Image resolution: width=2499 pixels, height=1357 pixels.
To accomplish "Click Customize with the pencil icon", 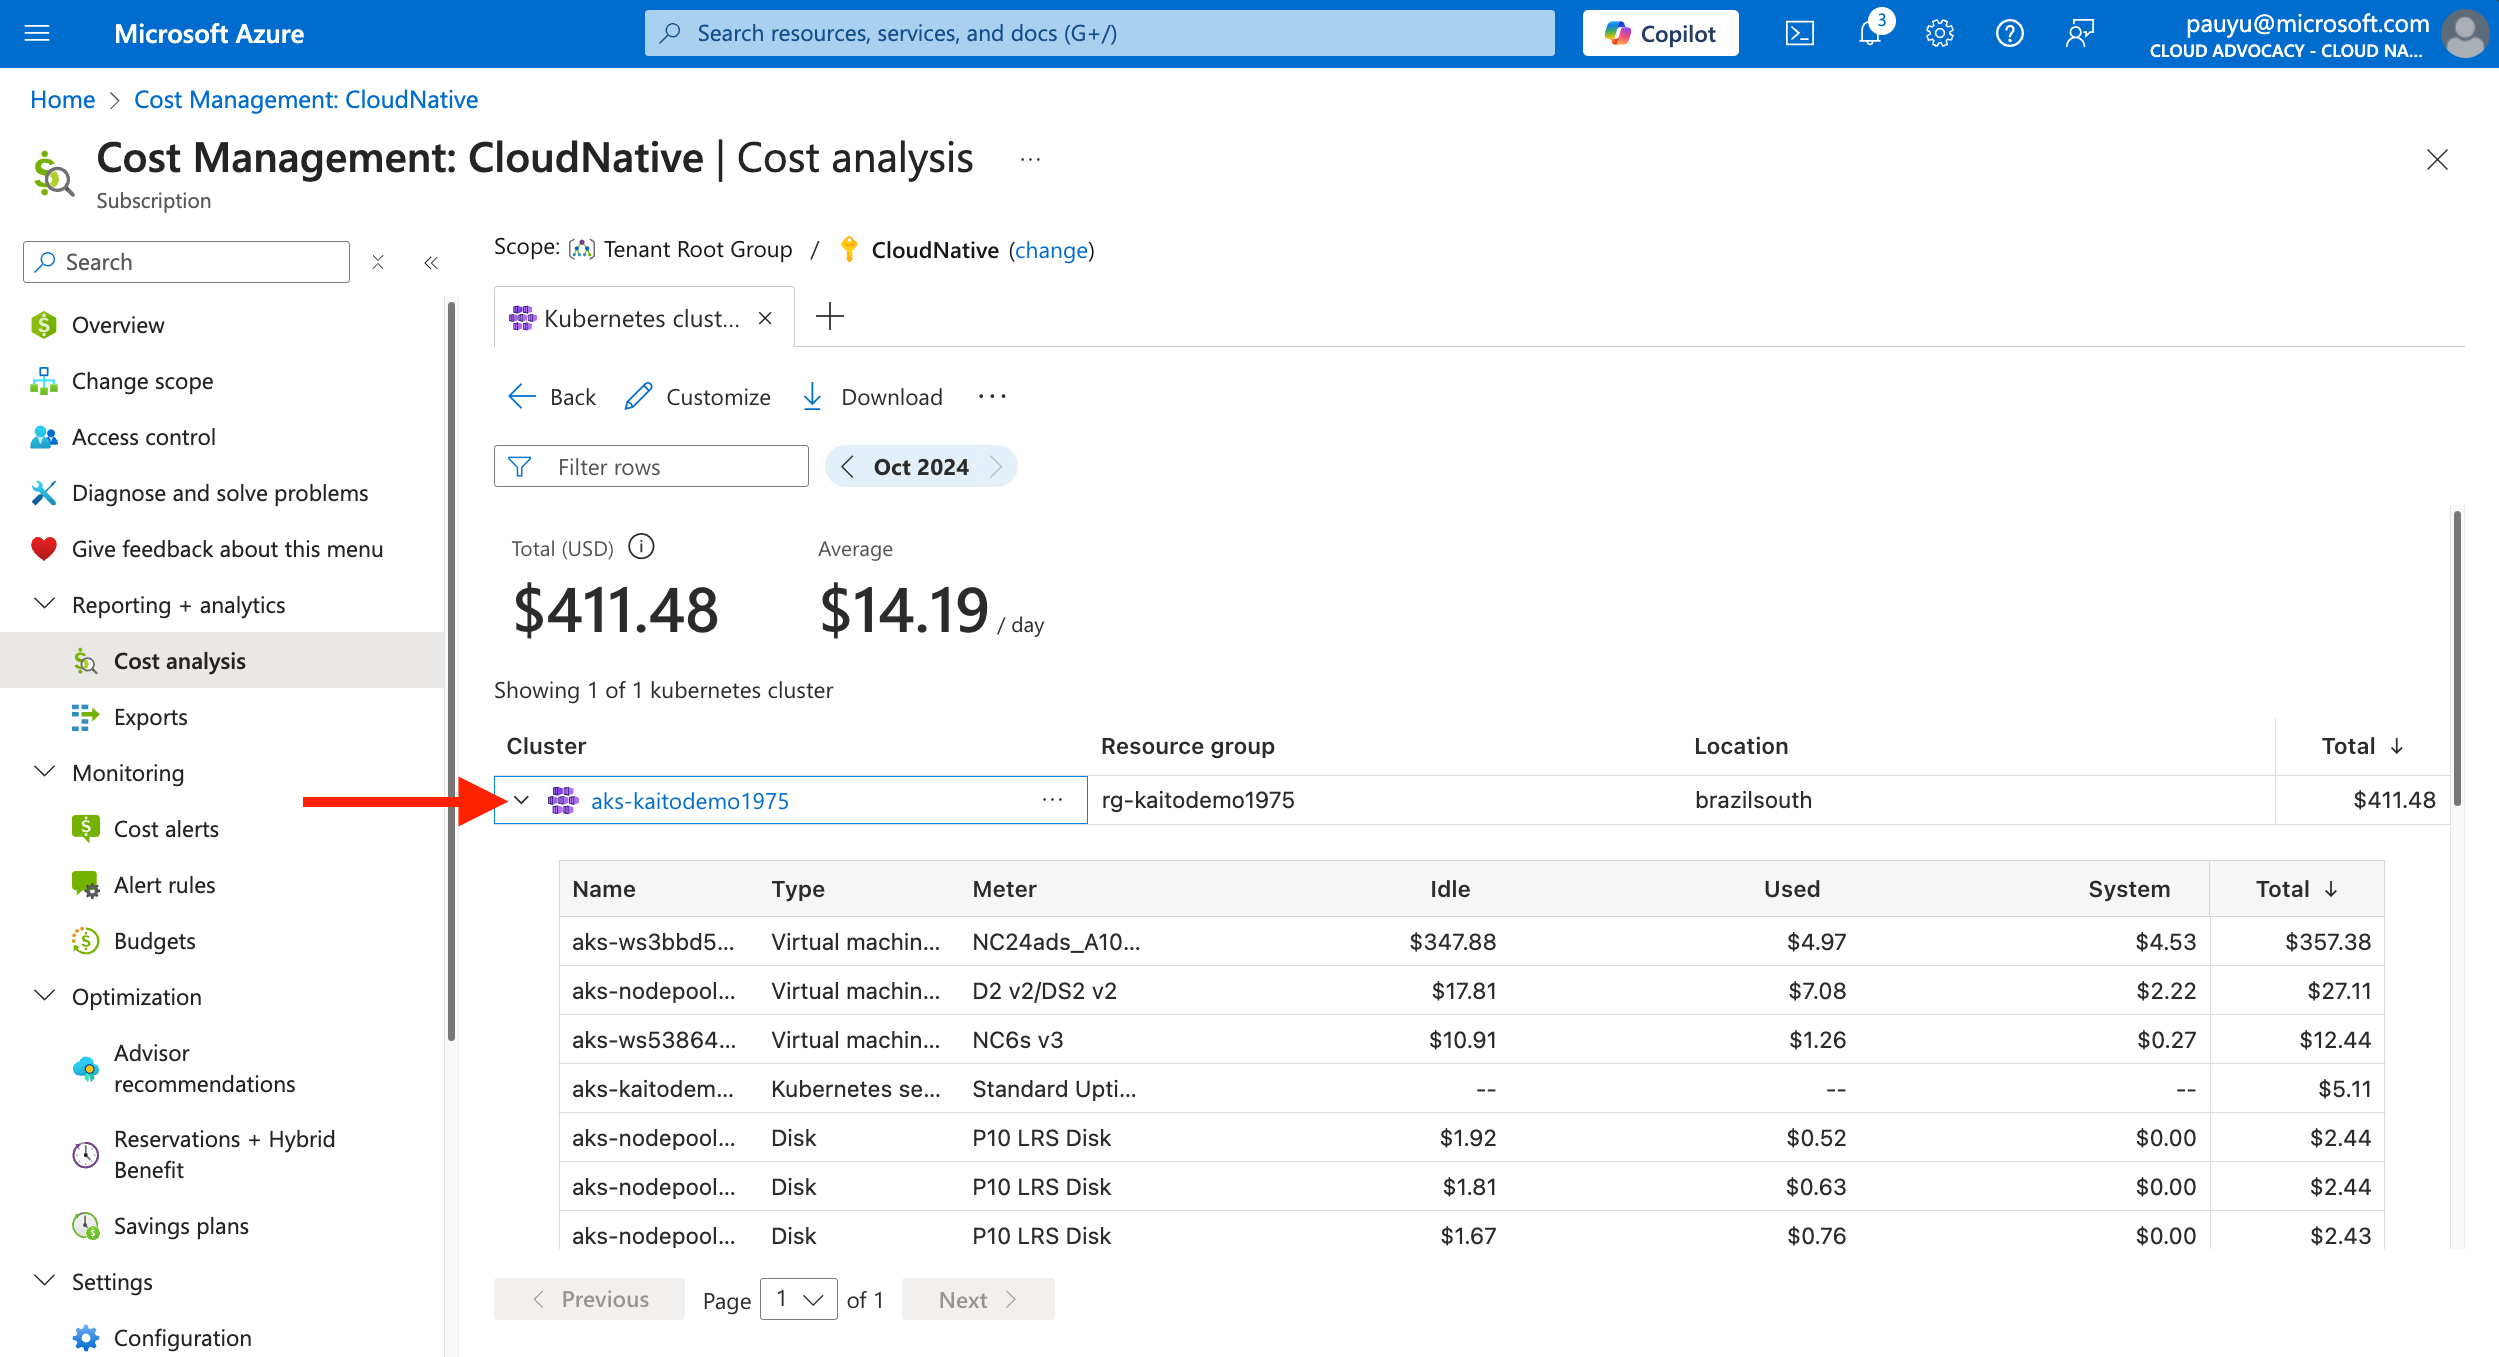I will (x=698, y=397).
